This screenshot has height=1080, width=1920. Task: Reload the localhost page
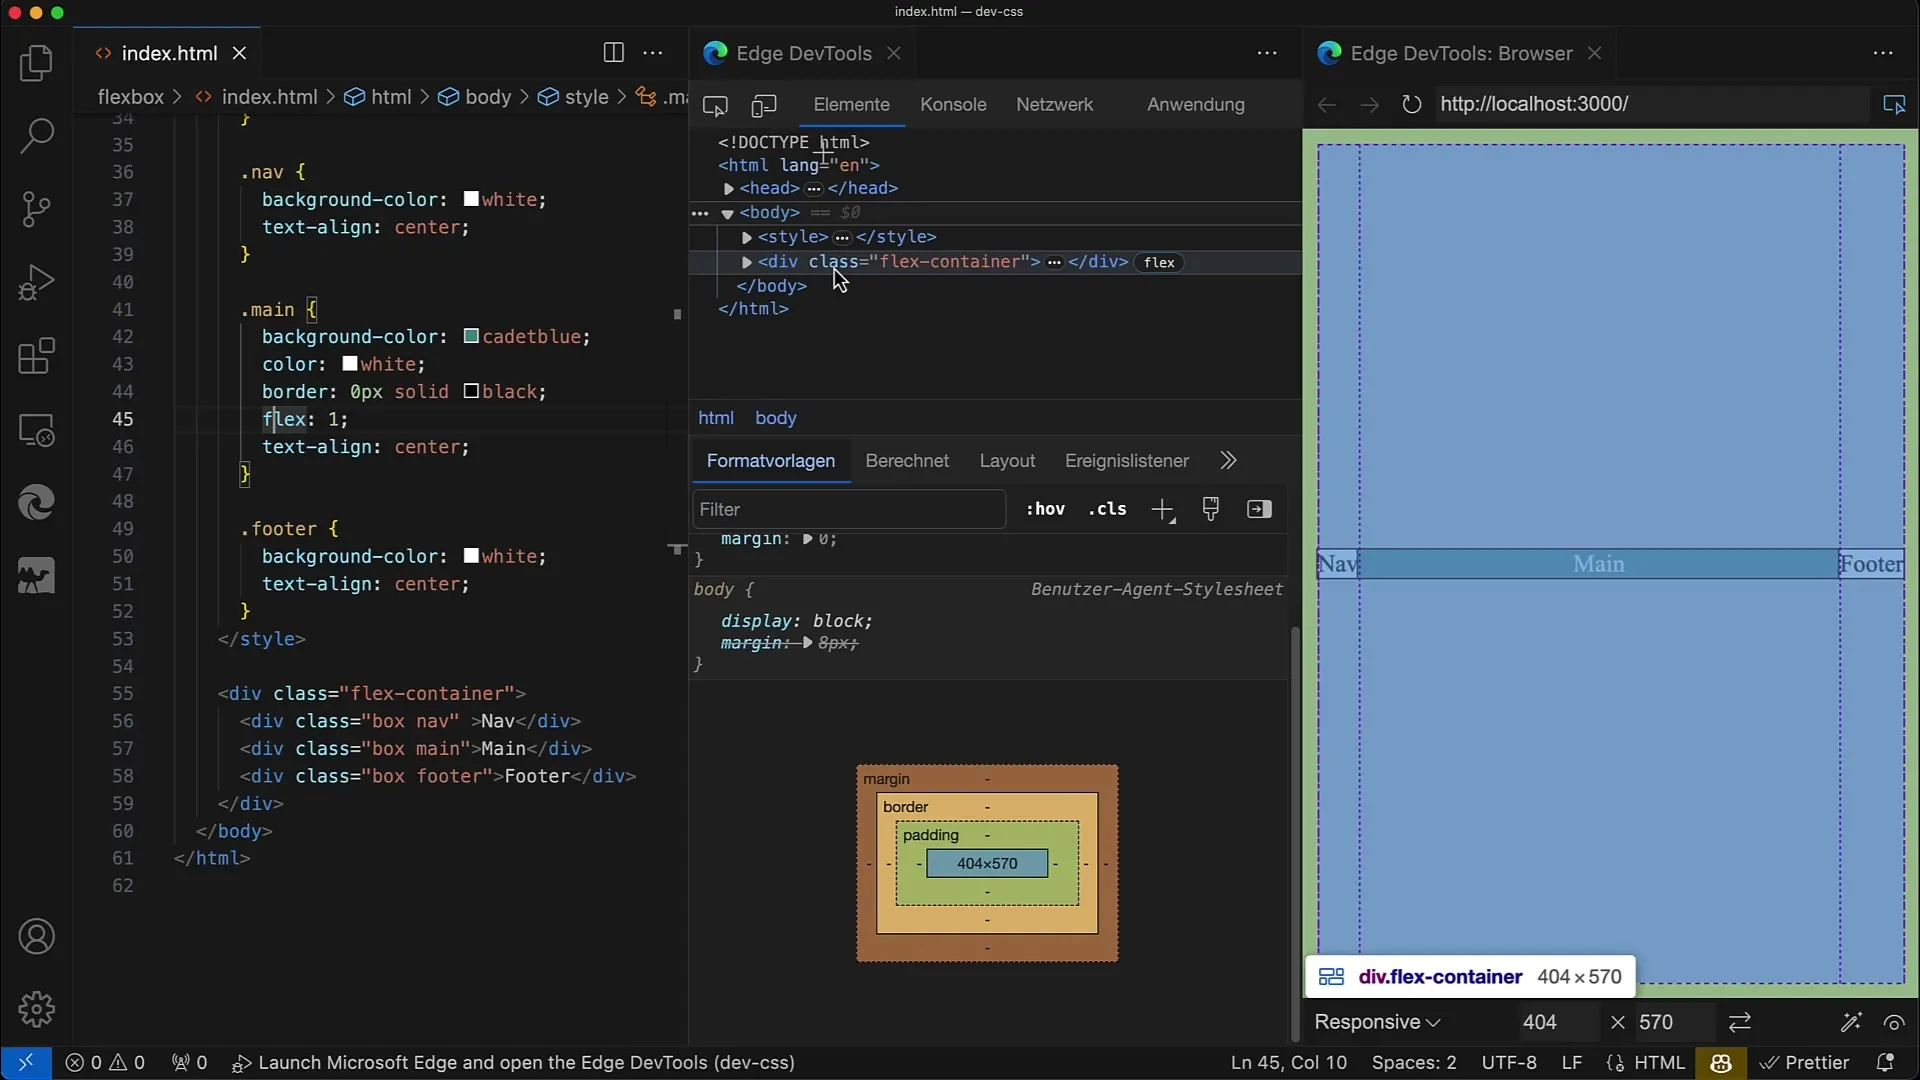point(1411,104)
